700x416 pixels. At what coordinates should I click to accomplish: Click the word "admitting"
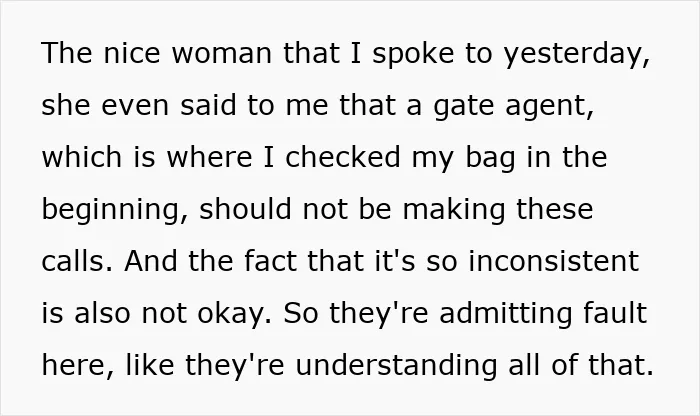click(x=505, y=315)
